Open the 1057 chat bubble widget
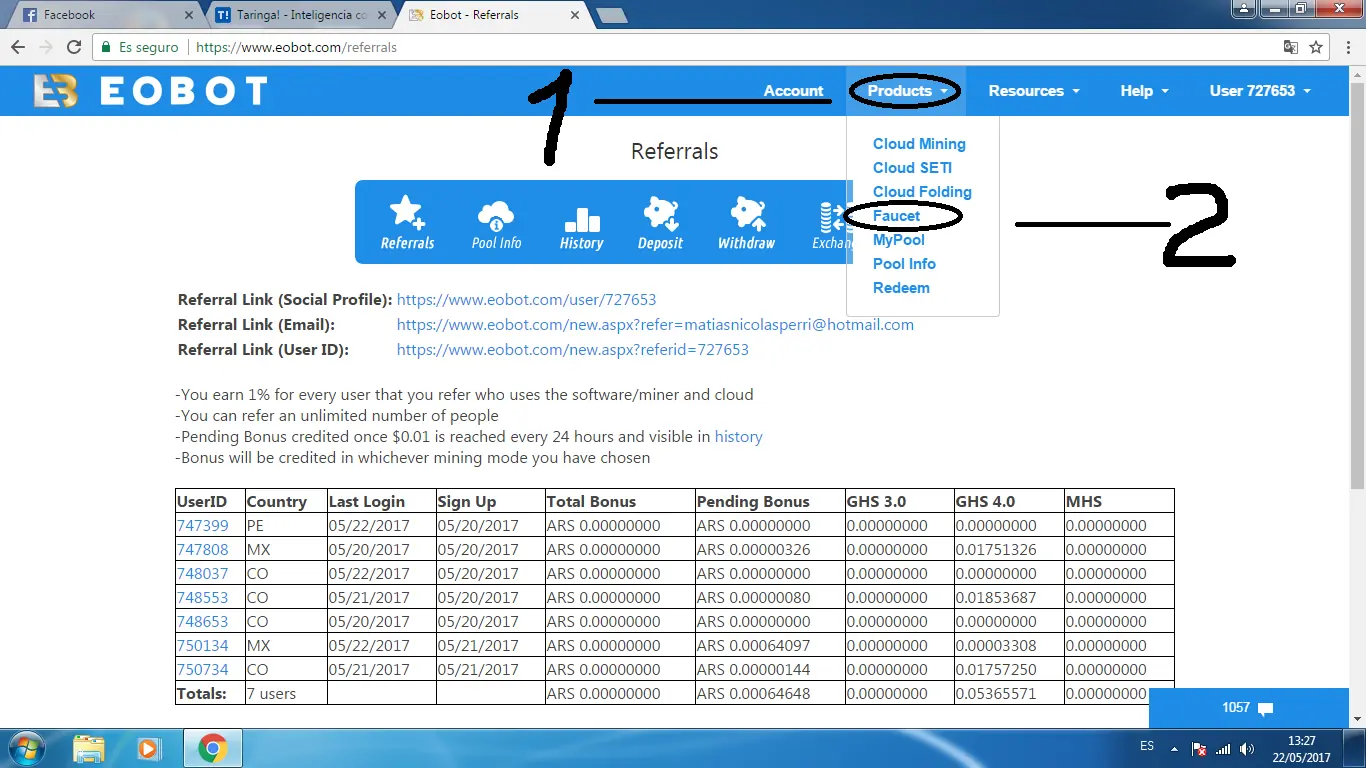The width and height of the screenshot is (1366, 768). coord(1248,708)
